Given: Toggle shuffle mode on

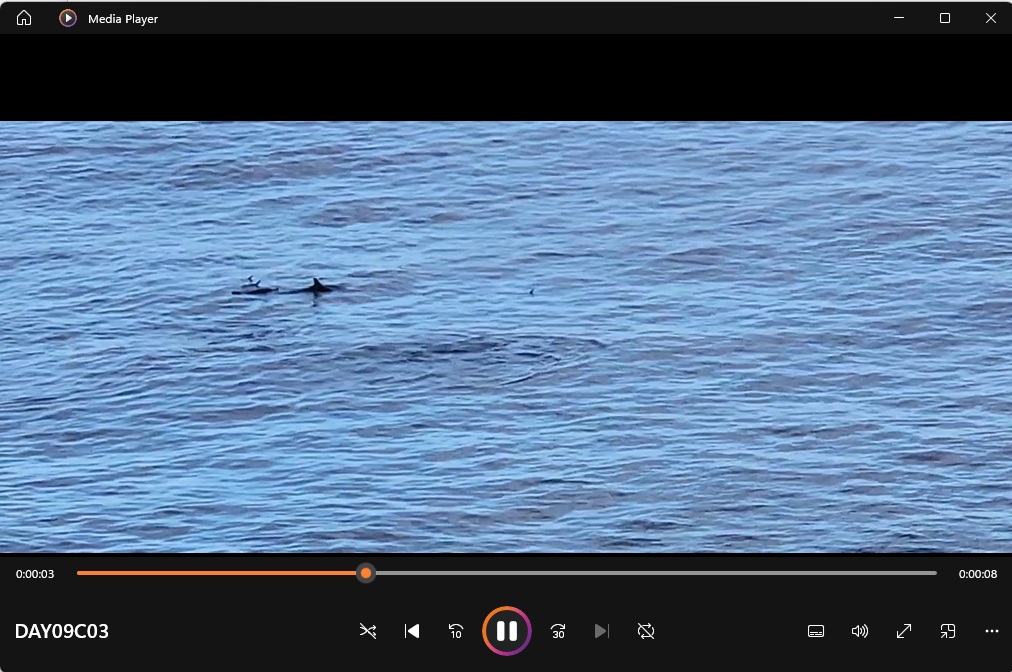Looking at the screenshot, I should 368,631.
